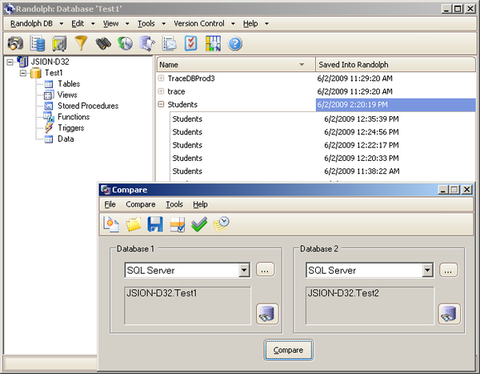
Task: Click the green checkmark icon in Compare toolbar
Action: pyautogui.click(x=199, y=224)
